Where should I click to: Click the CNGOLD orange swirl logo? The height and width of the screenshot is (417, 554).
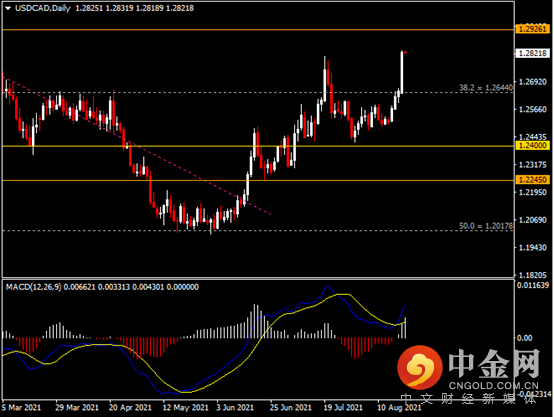[x=420, y=367]
